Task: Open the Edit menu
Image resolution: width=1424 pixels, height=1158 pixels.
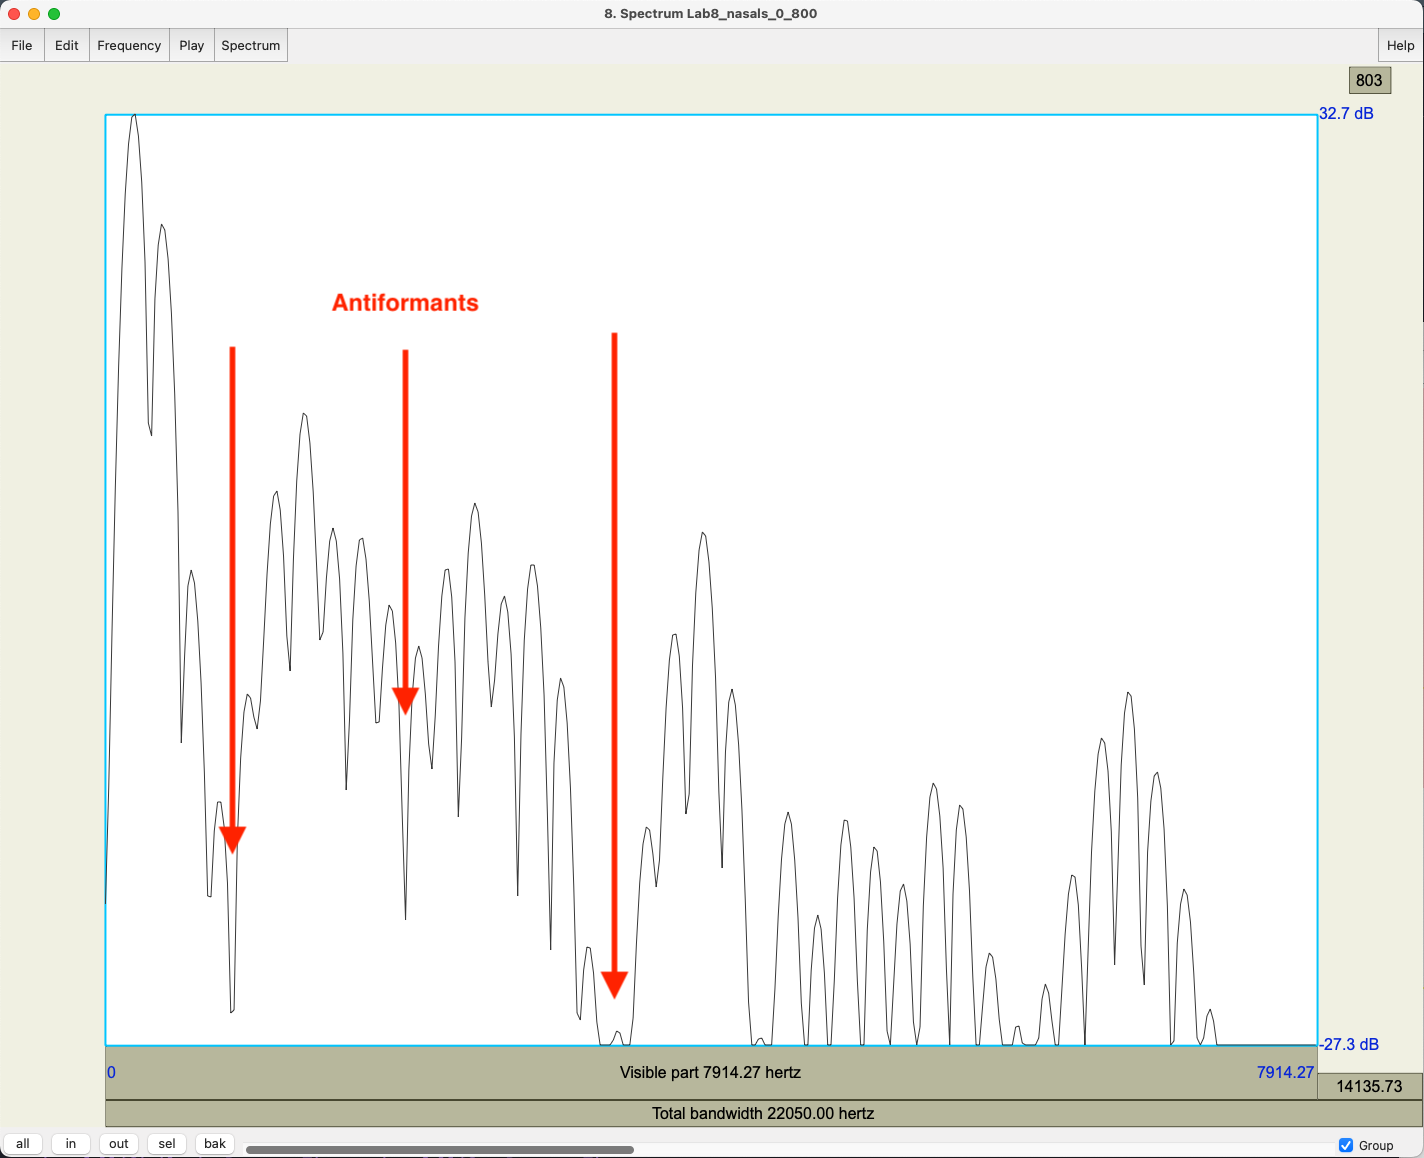Action: click(67, 45)
